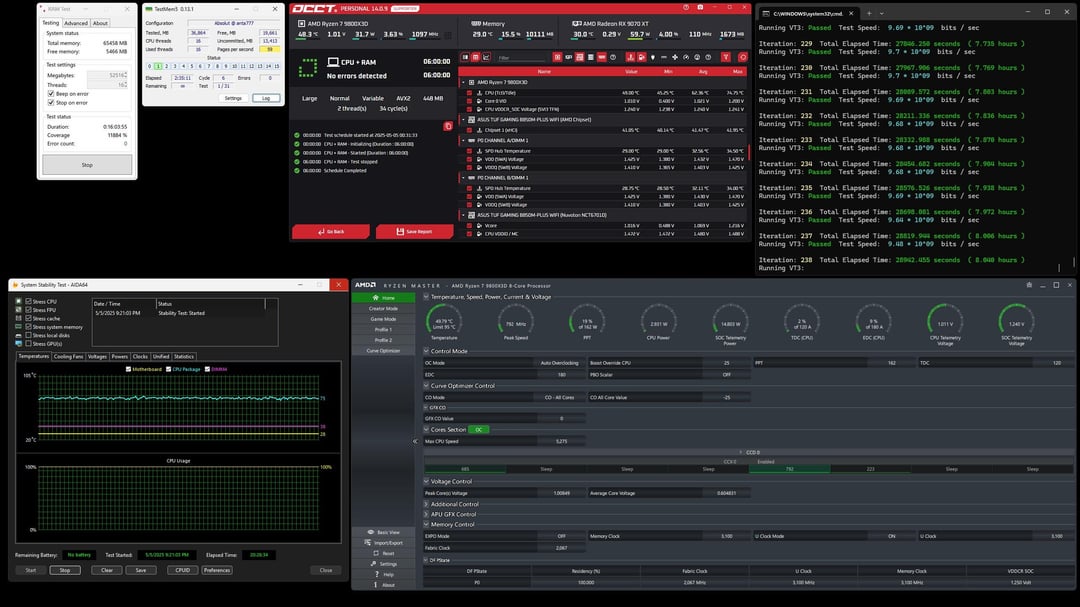Uncheck Stress FPU in AIDA64
Screen dimensions: 1080x607
click(x=28, y=309)
